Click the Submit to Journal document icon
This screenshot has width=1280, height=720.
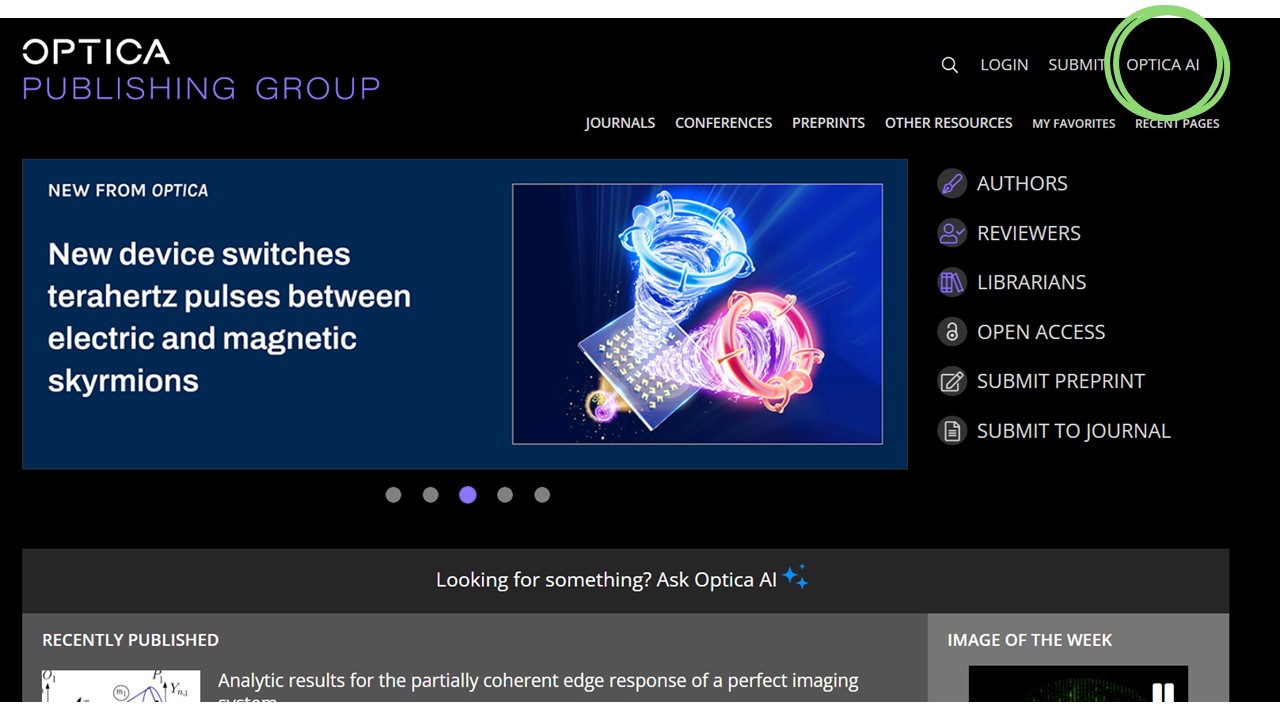[951, 431]
